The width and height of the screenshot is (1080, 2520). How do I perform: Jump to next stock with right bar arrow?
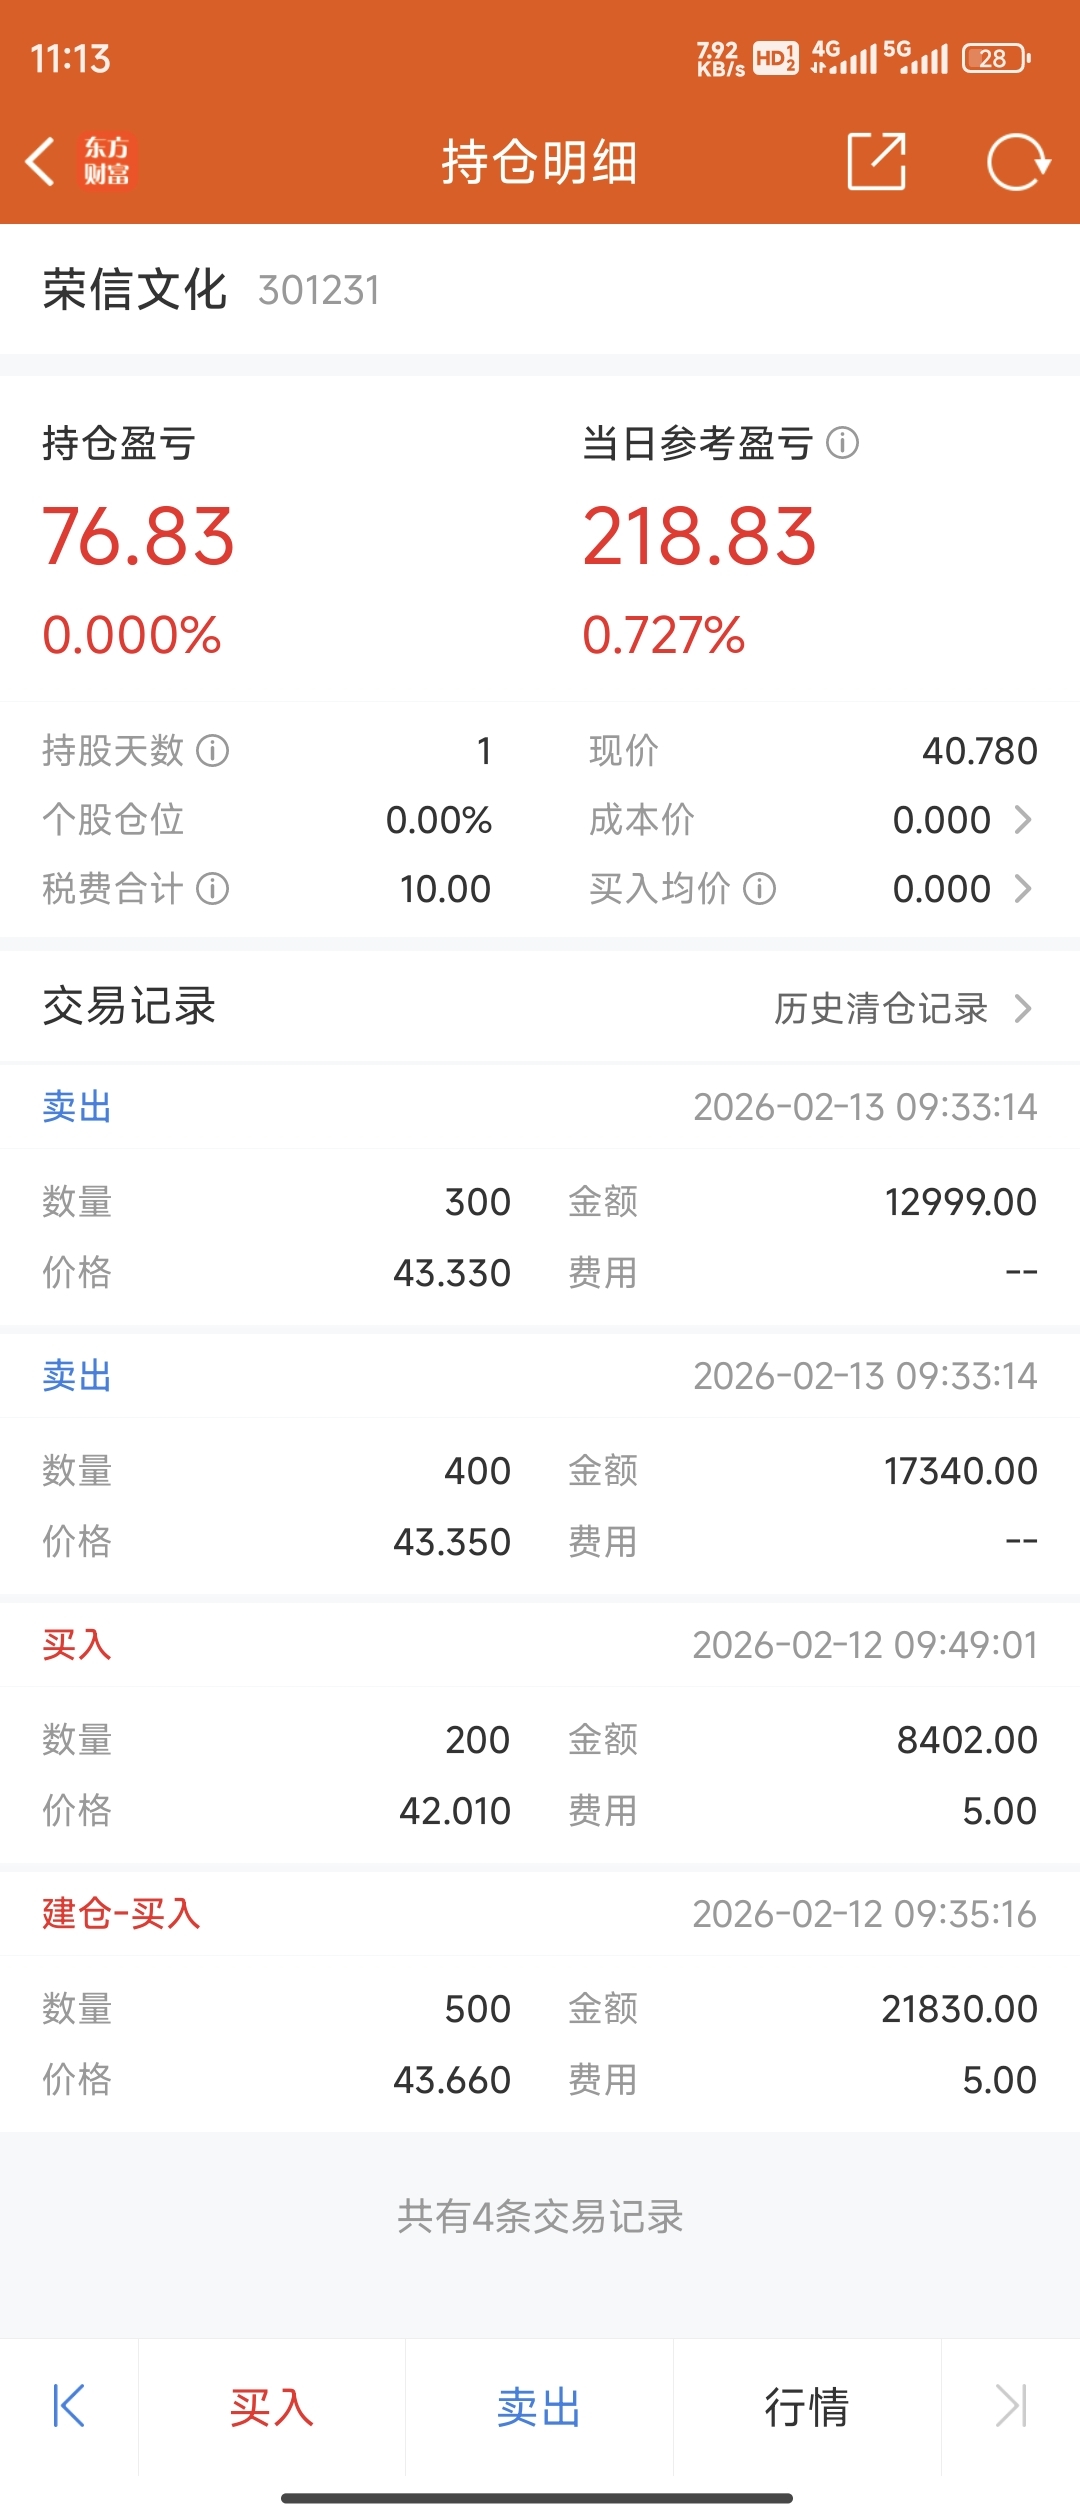pos(1011,2406)
